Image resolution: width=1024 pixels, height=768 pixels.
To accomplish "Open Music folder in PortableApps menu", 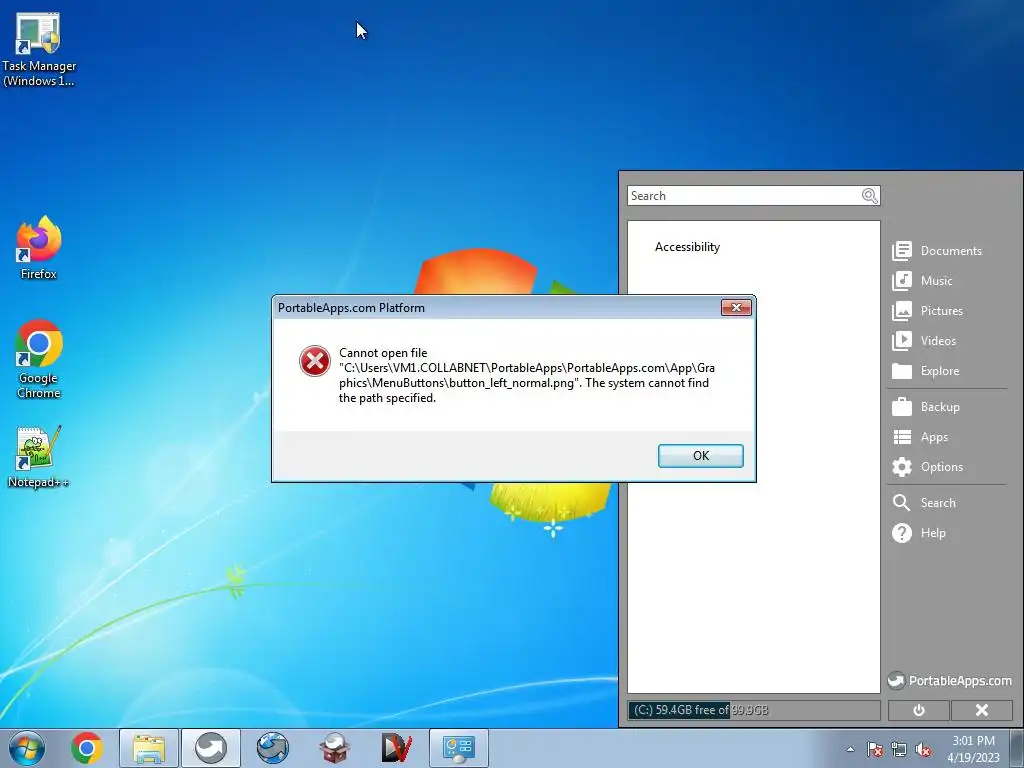I will [x=923, y=281].
